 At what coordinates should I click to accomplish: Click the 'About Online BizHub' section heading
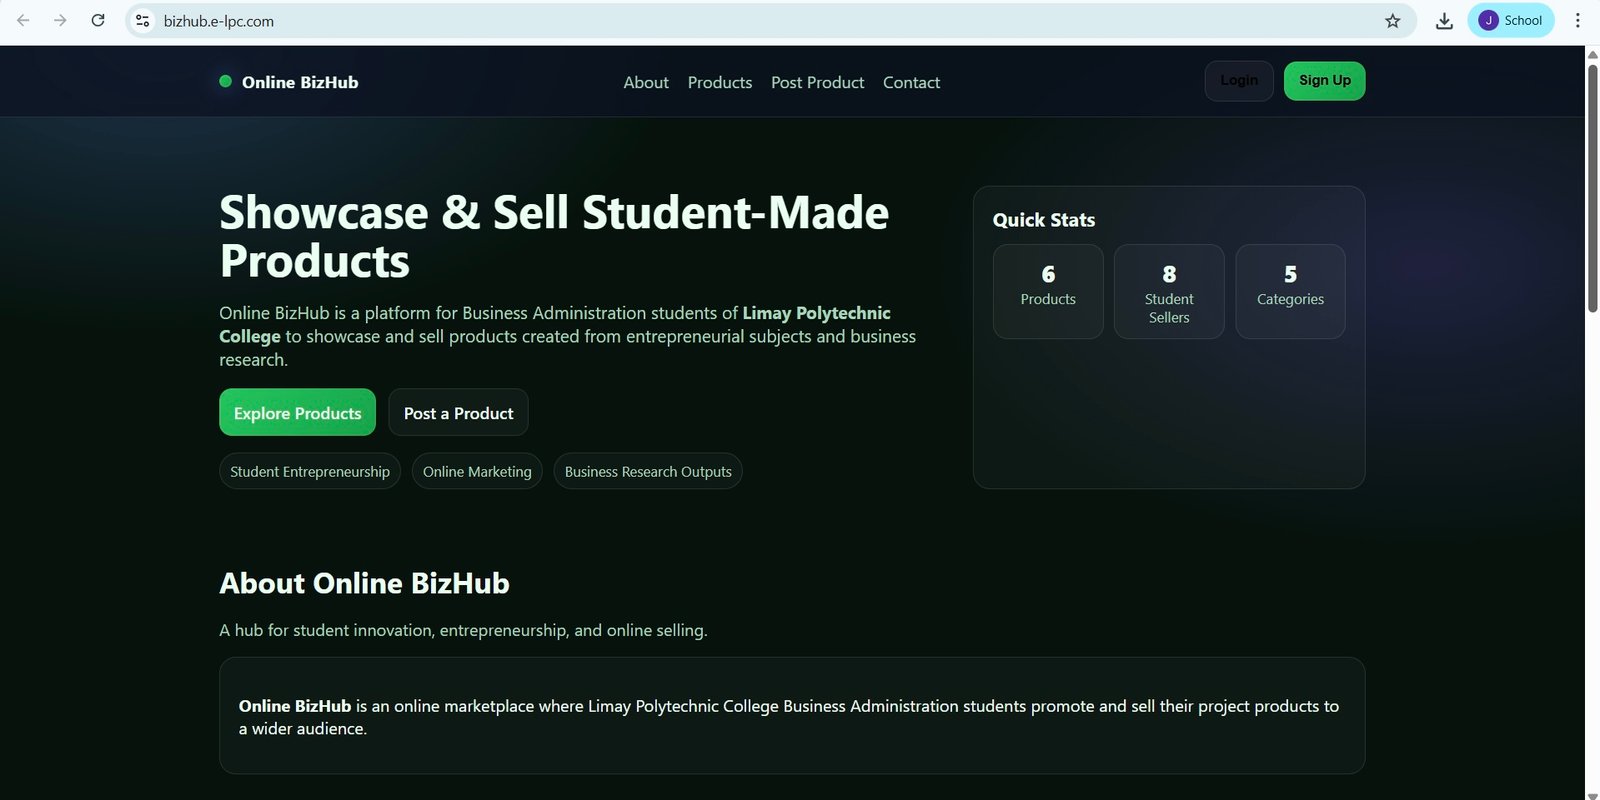tap(364, 583)
